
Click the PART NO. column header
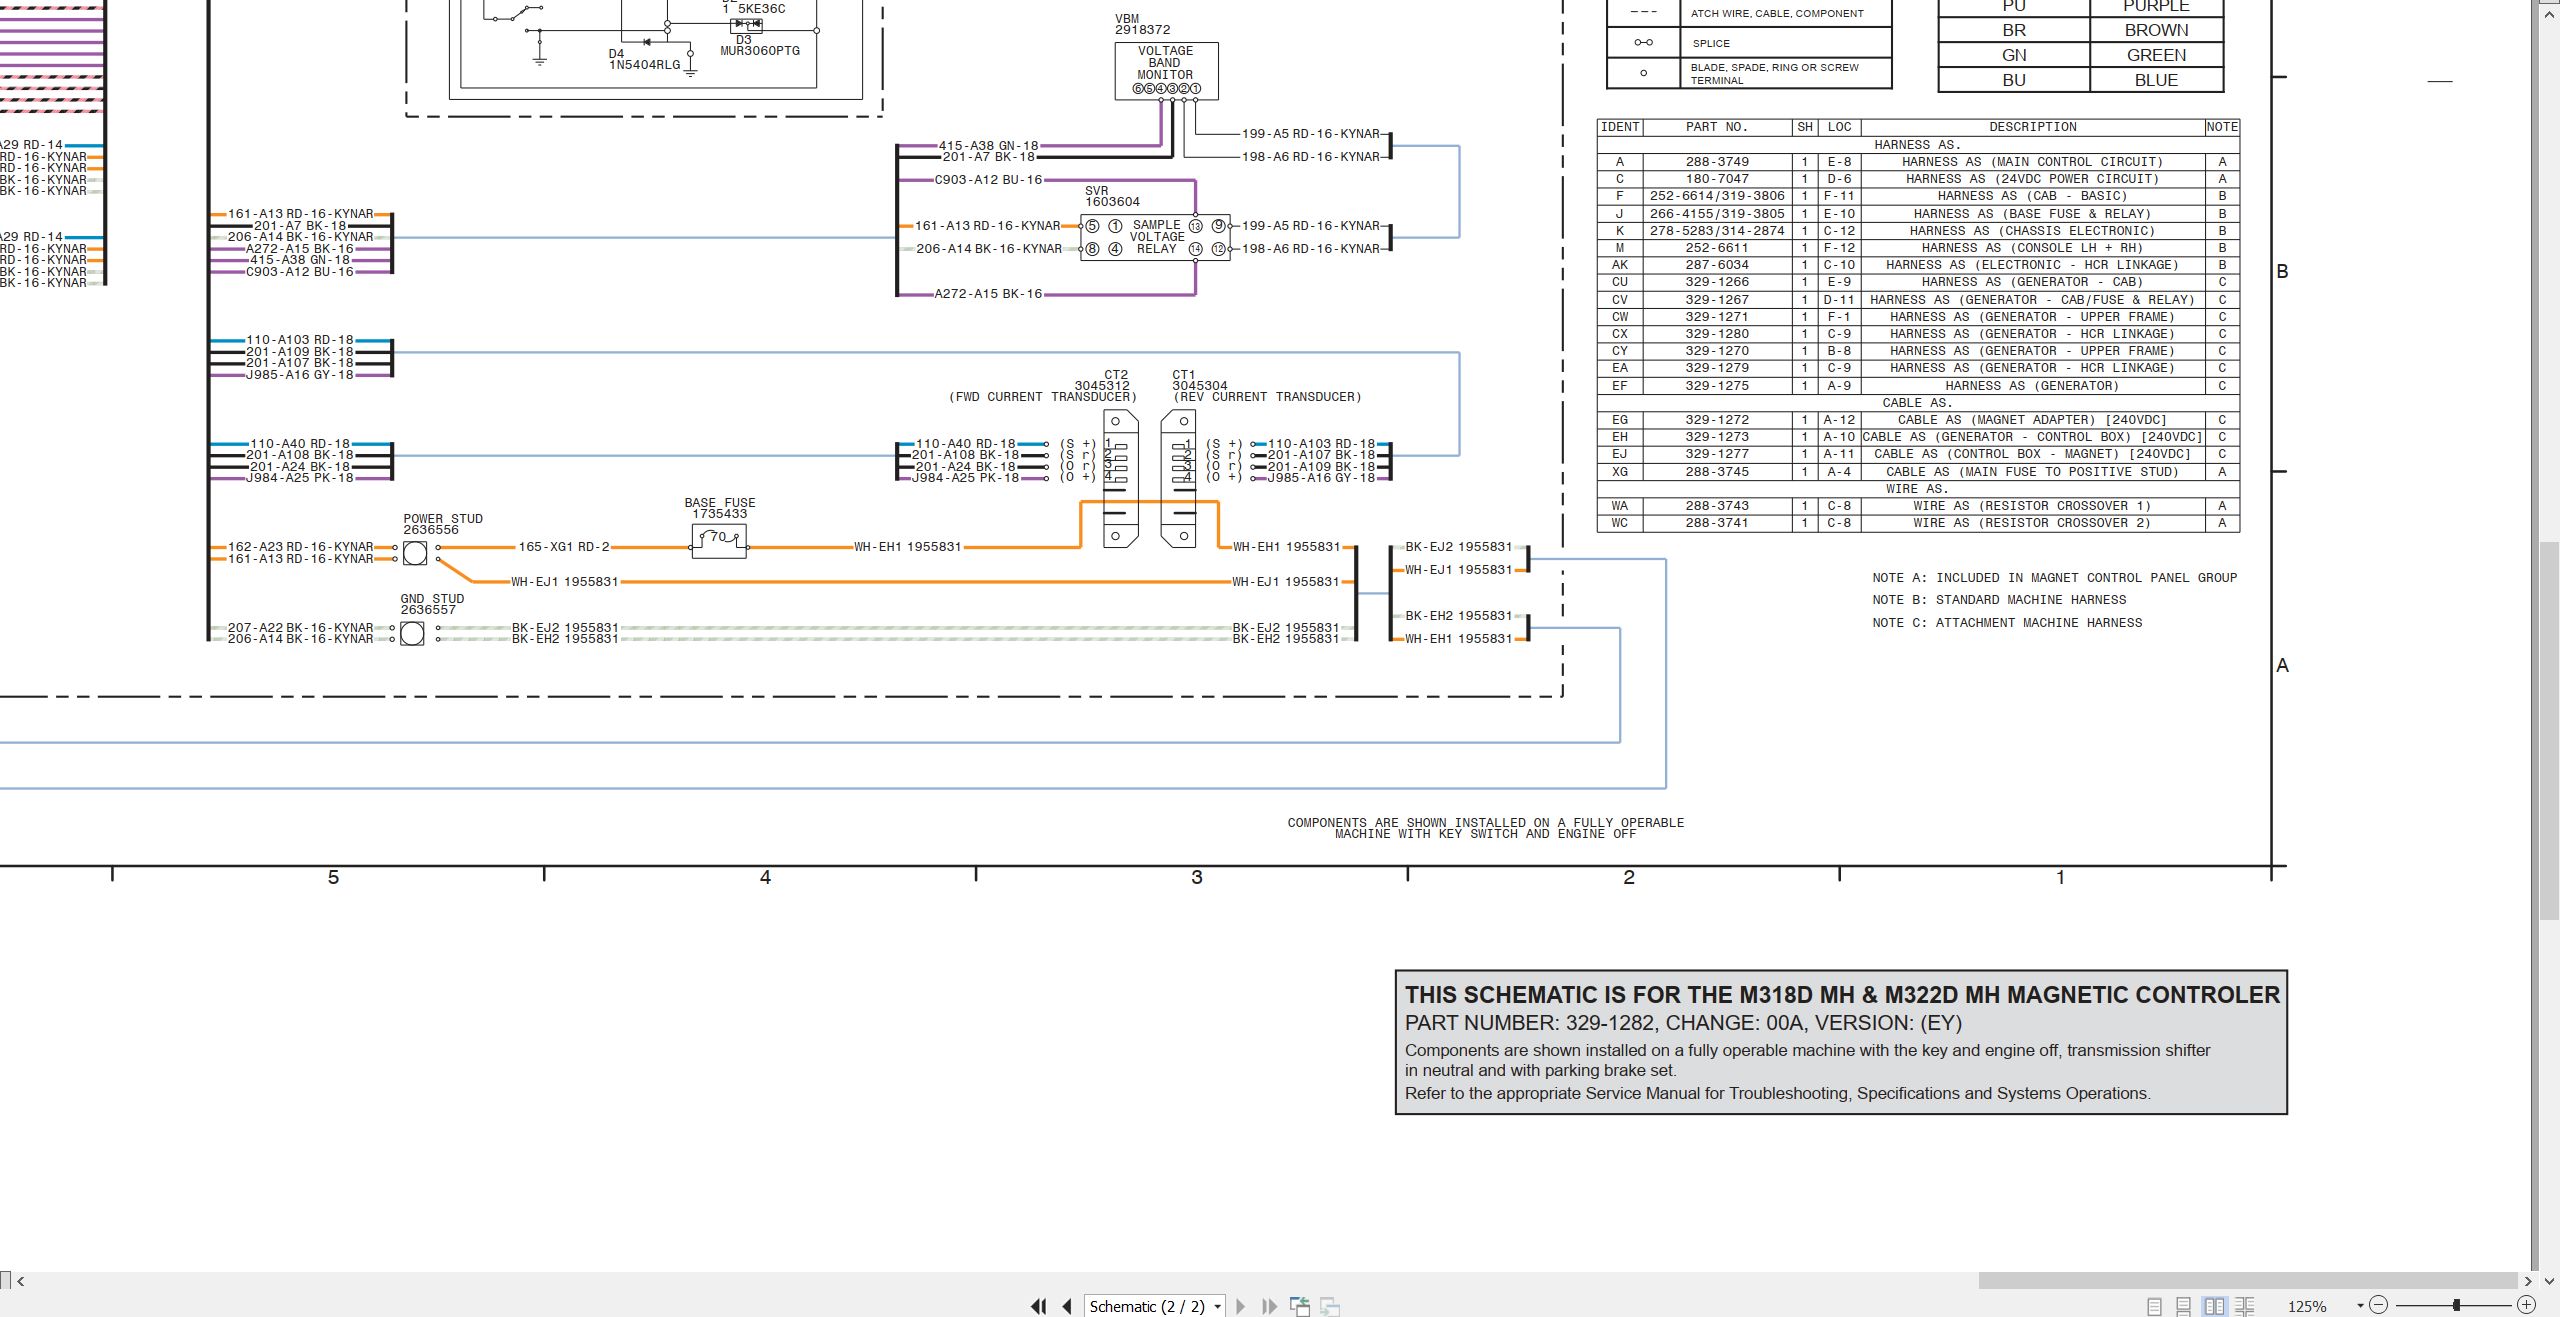point(1717,127)
